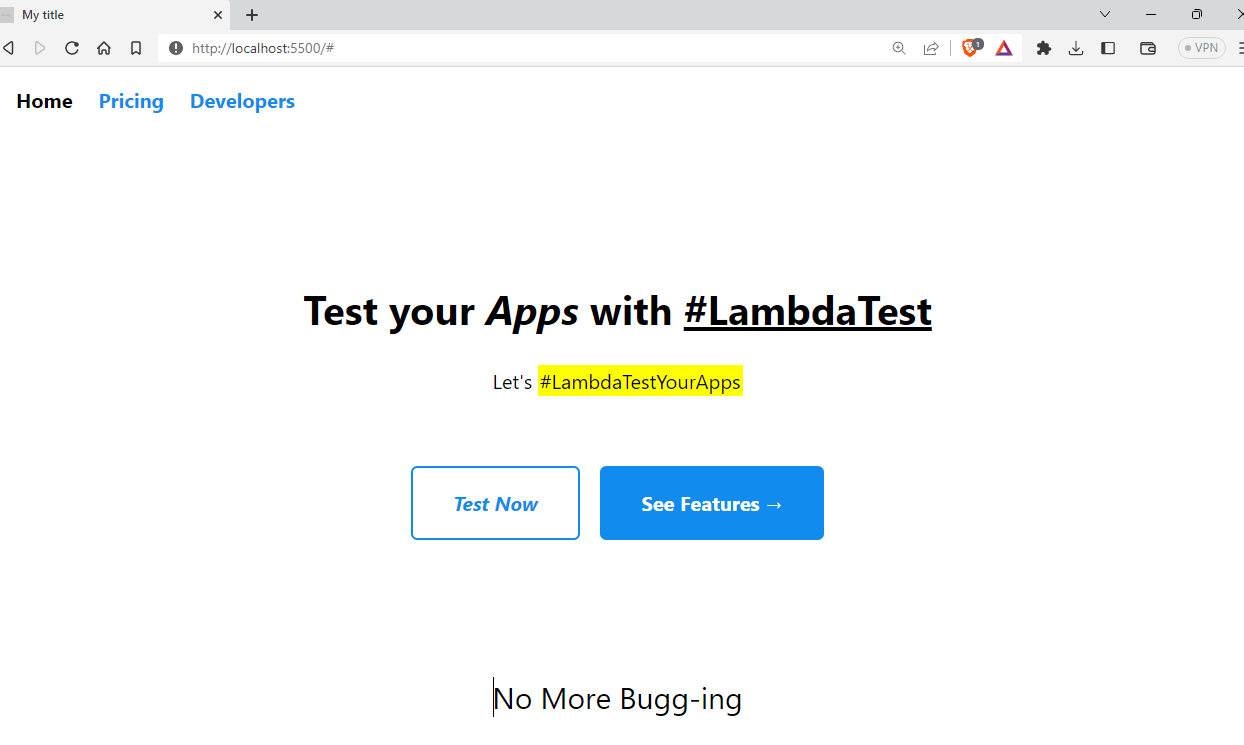Screen dimensions: 1244x745
Task: Click the browser back arrow
Action: [x=9, y=48]
